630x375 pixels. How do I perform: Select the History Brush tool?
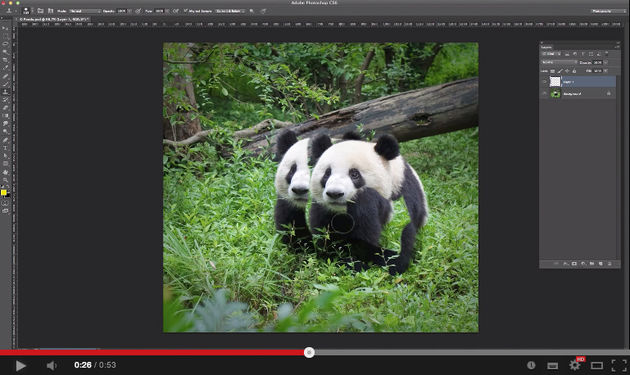pos(5,100)
